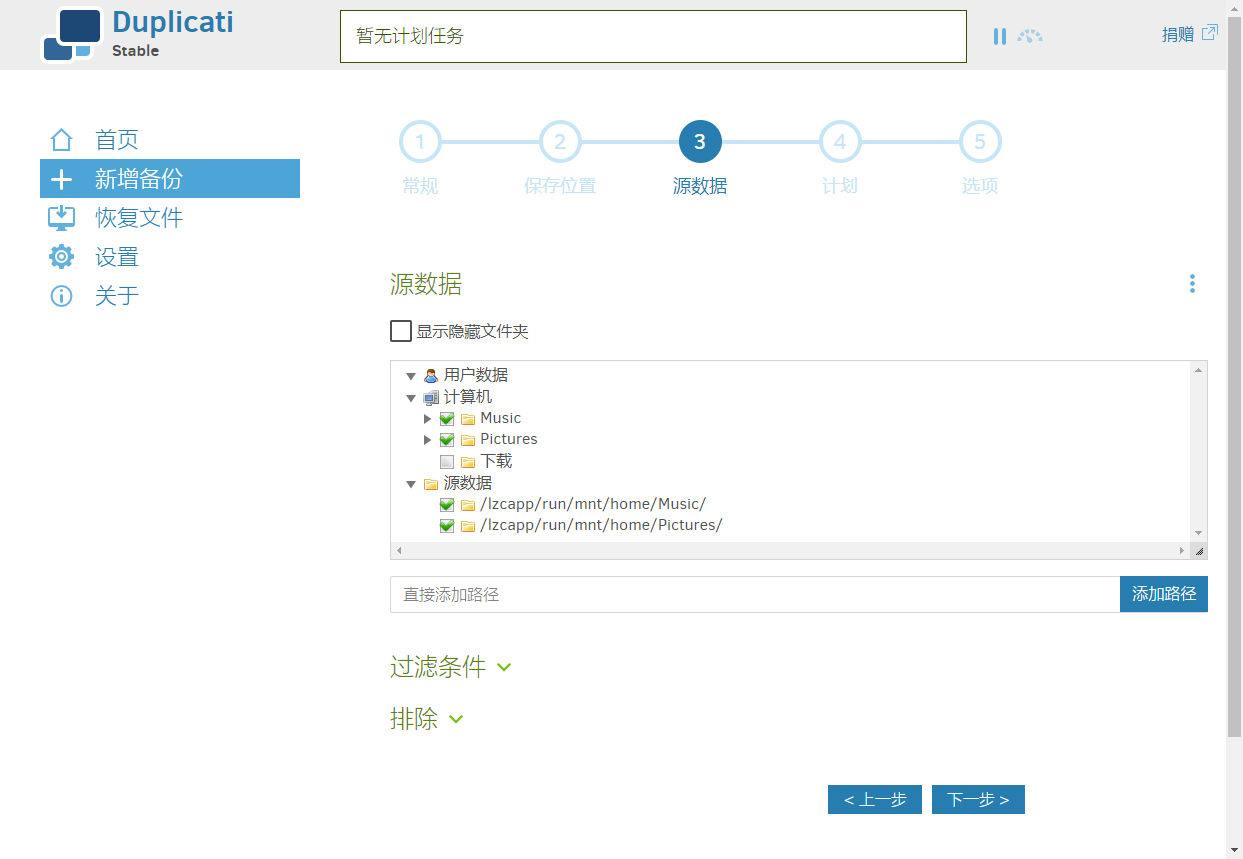Screen dimensions: 1243x859
Task: Select 新增备份 in the sidebar menu
Action: click(170, 179)
